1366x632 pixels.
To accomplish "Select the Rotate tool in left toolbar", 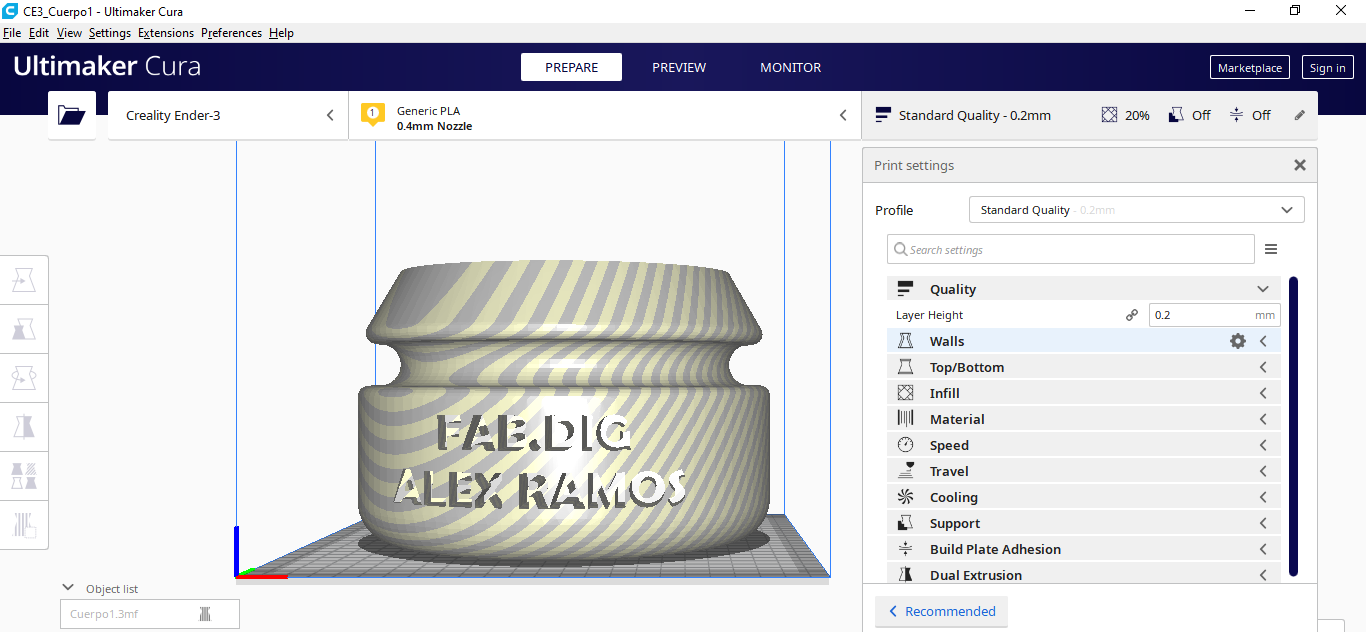I will [24, 378].
